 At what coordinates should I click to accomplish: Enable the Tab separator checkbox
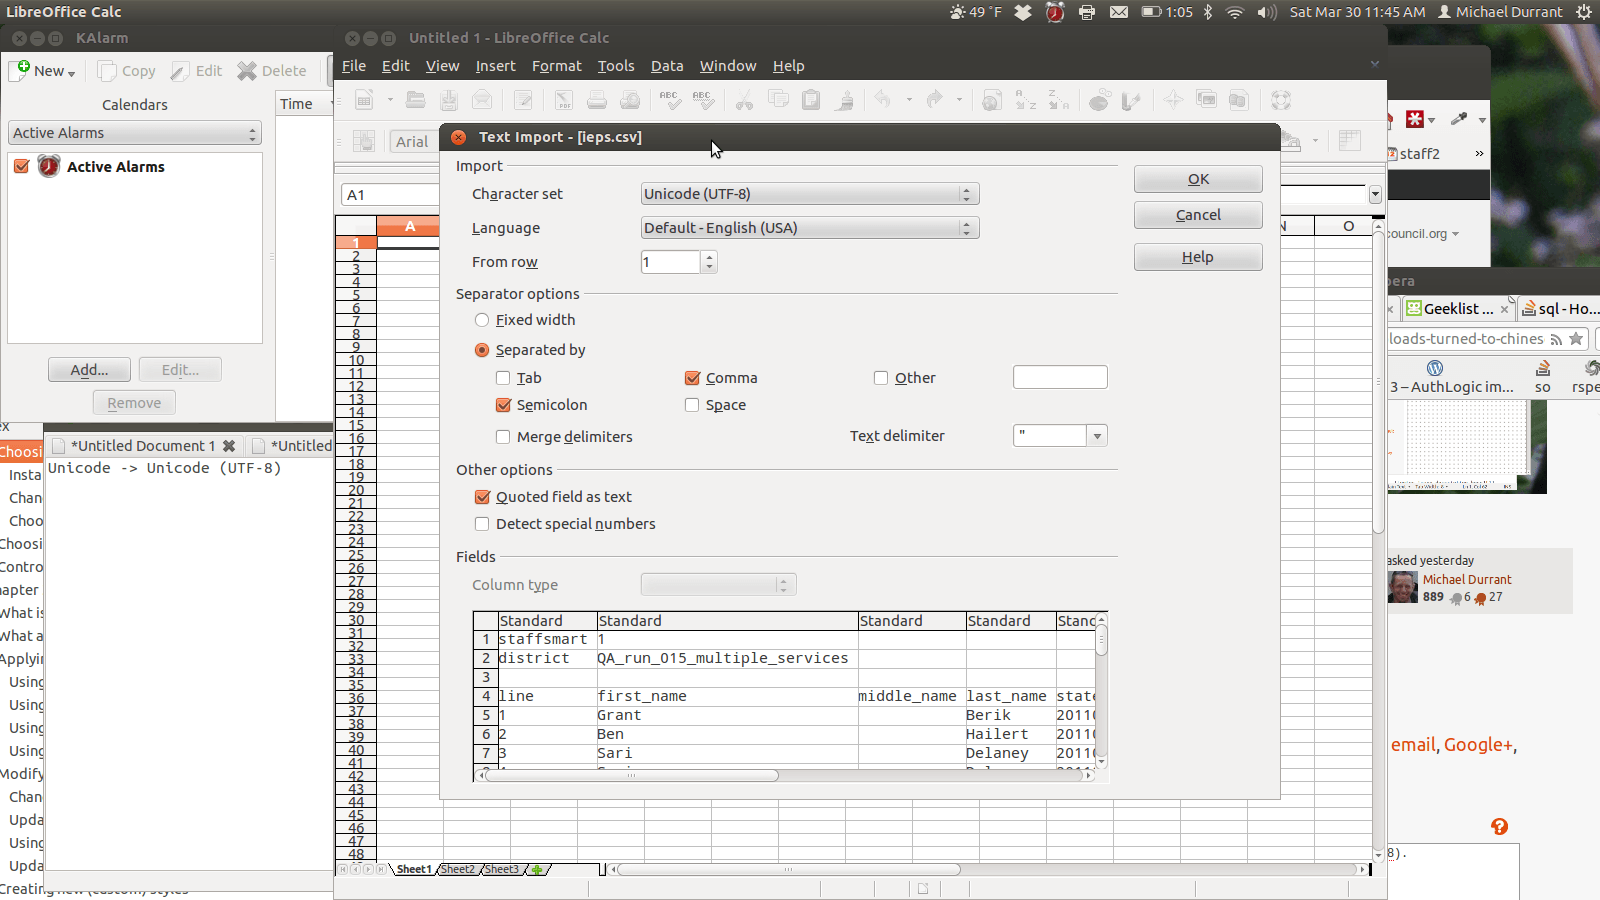503,378
